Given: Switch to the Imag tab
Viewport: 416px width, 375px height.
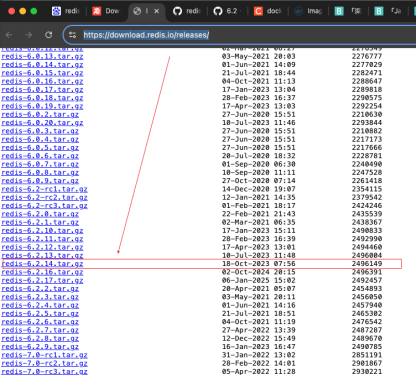Looking at the screenshot, I should [x=308, y=11].
